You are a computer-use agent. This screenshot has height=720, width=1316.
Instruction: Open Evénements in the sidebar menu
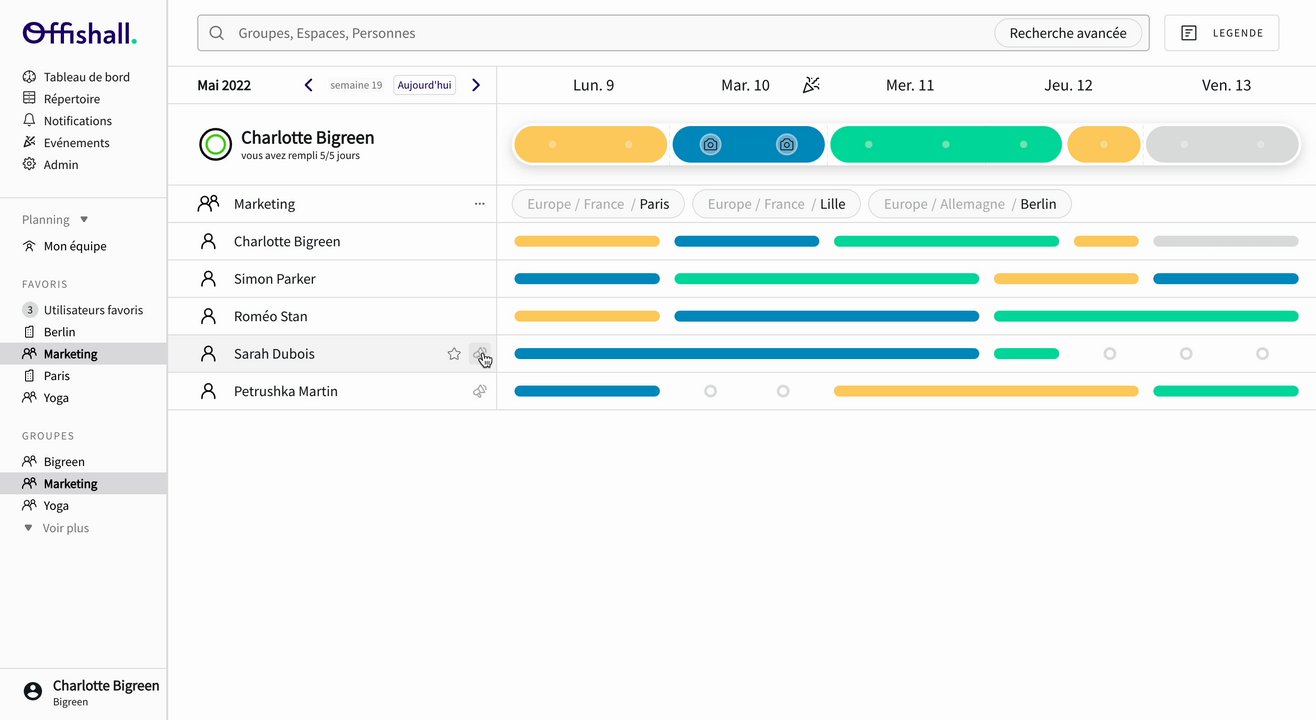76,143
